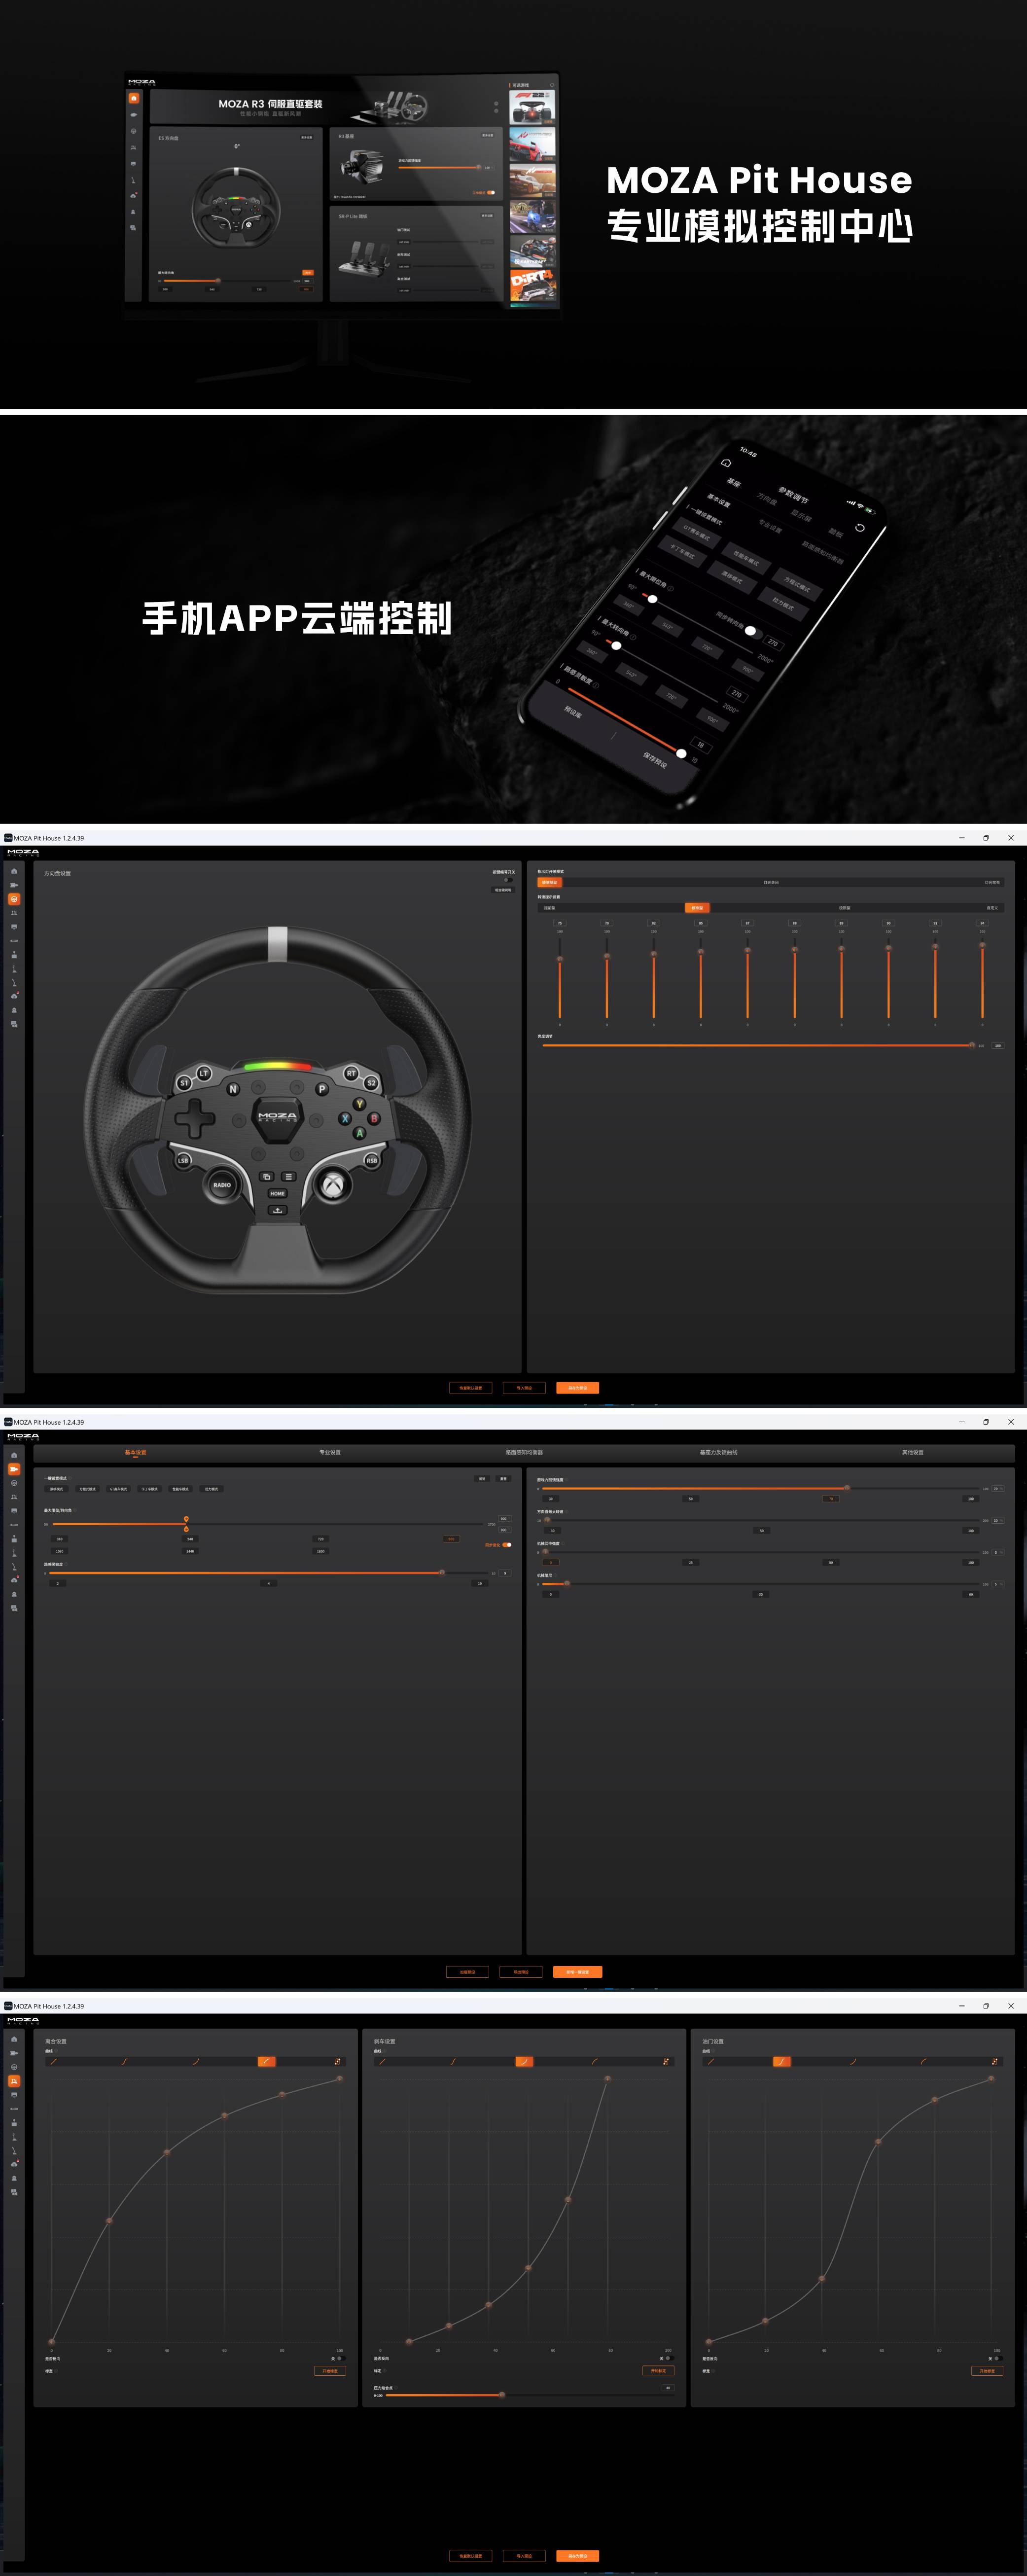The width and height of the screenshot is (1027, 2576).
Task: Toggle reverse direction switch in 离合设置 panel
Action: click(x=342, y=2358)
